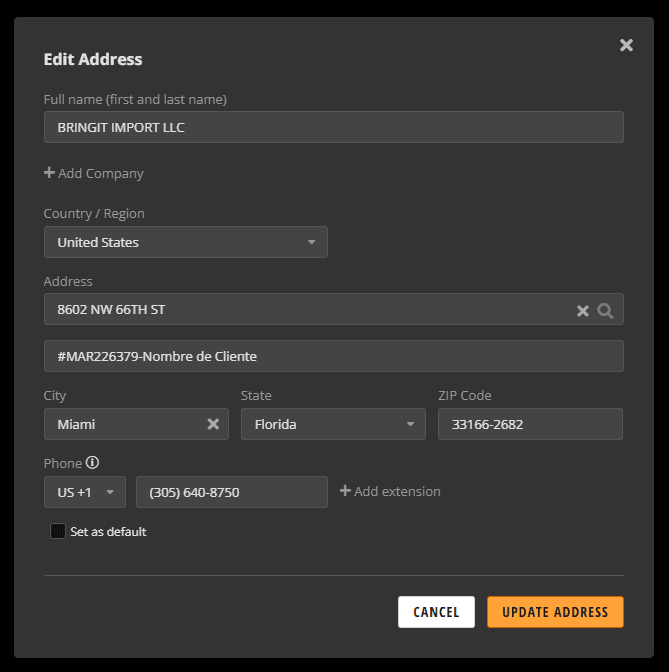Focus the Full name input field
The image size is (669, 672).
point(333,127)
